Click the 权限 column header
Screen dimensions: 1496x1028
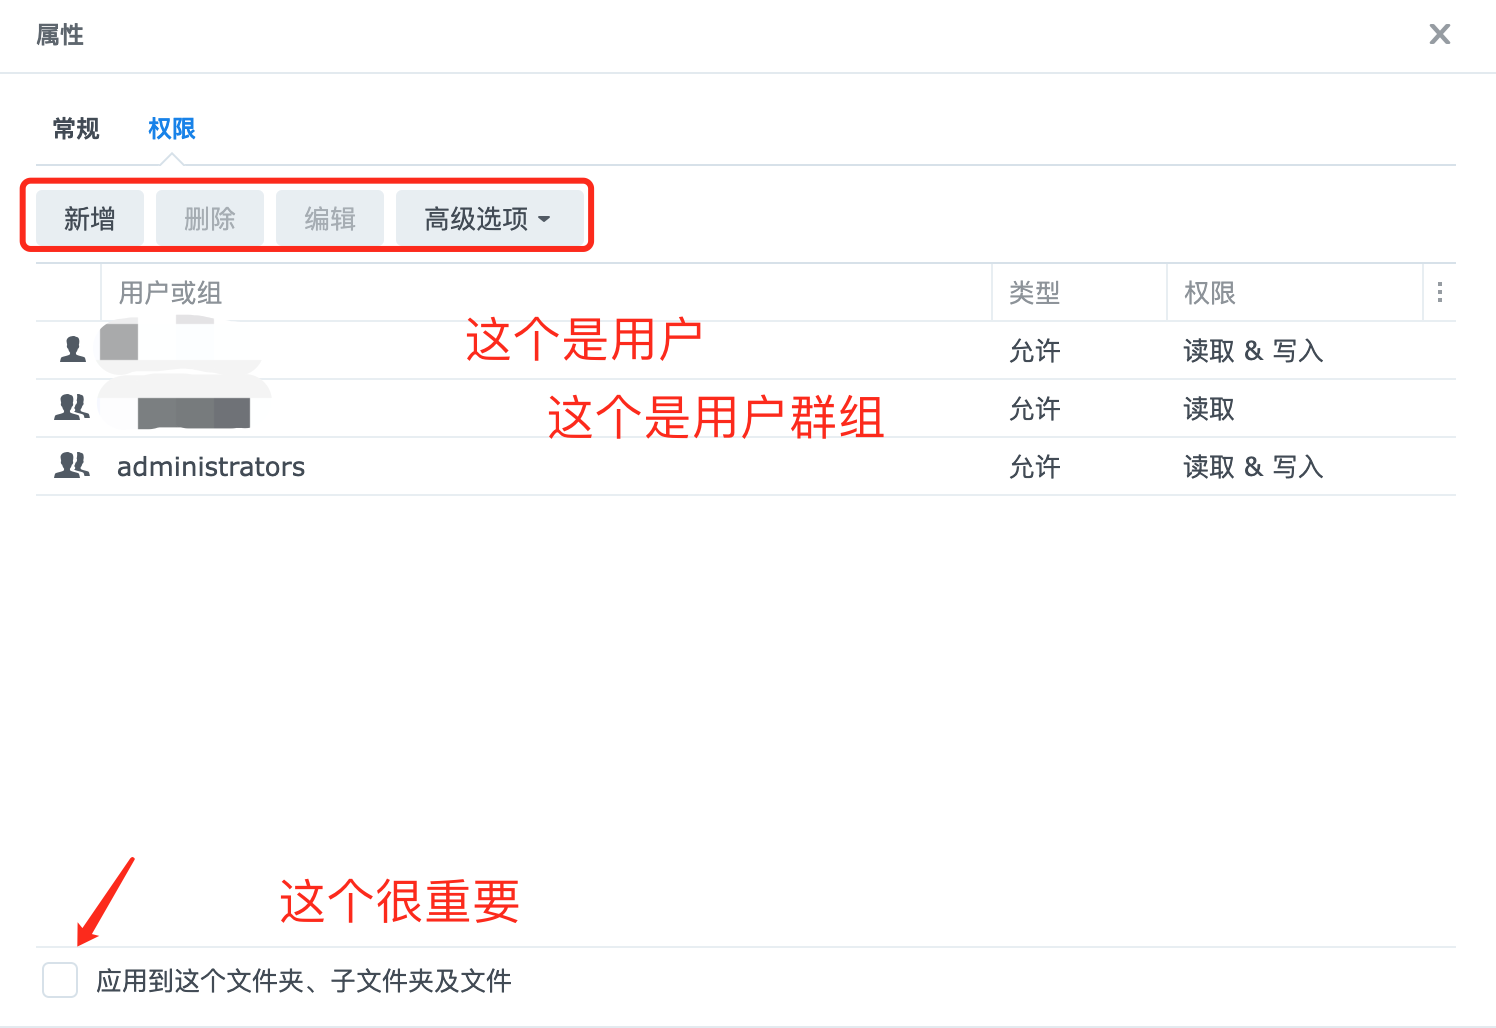pyautogui.click(x=1210, y=293)
